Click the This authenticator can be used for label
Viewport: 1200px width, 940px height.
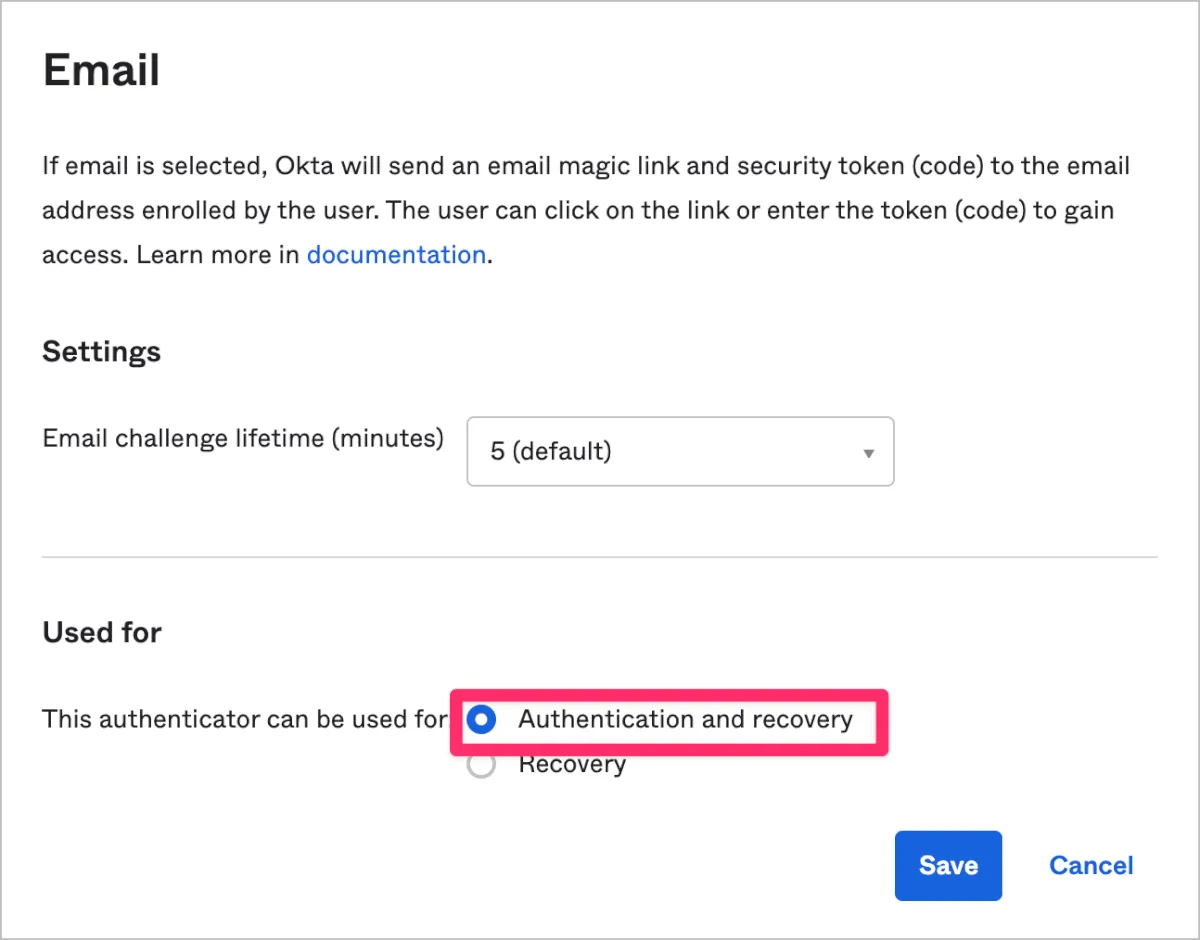click(x=244, y=720)
